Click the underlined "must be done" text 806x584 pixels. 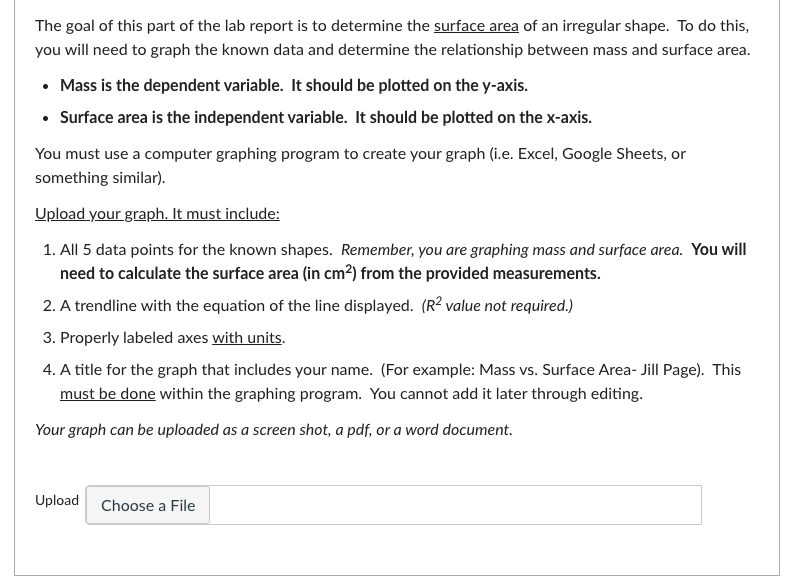tap(107, 393)
